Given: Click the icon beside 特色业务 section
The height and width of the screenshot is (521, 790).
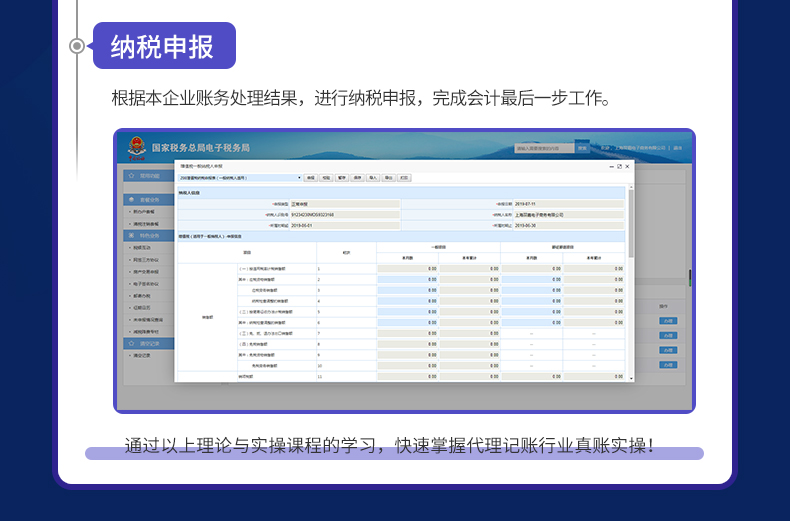Looking at the screenshot, I should pyautogui.click(x=130, y=235).
